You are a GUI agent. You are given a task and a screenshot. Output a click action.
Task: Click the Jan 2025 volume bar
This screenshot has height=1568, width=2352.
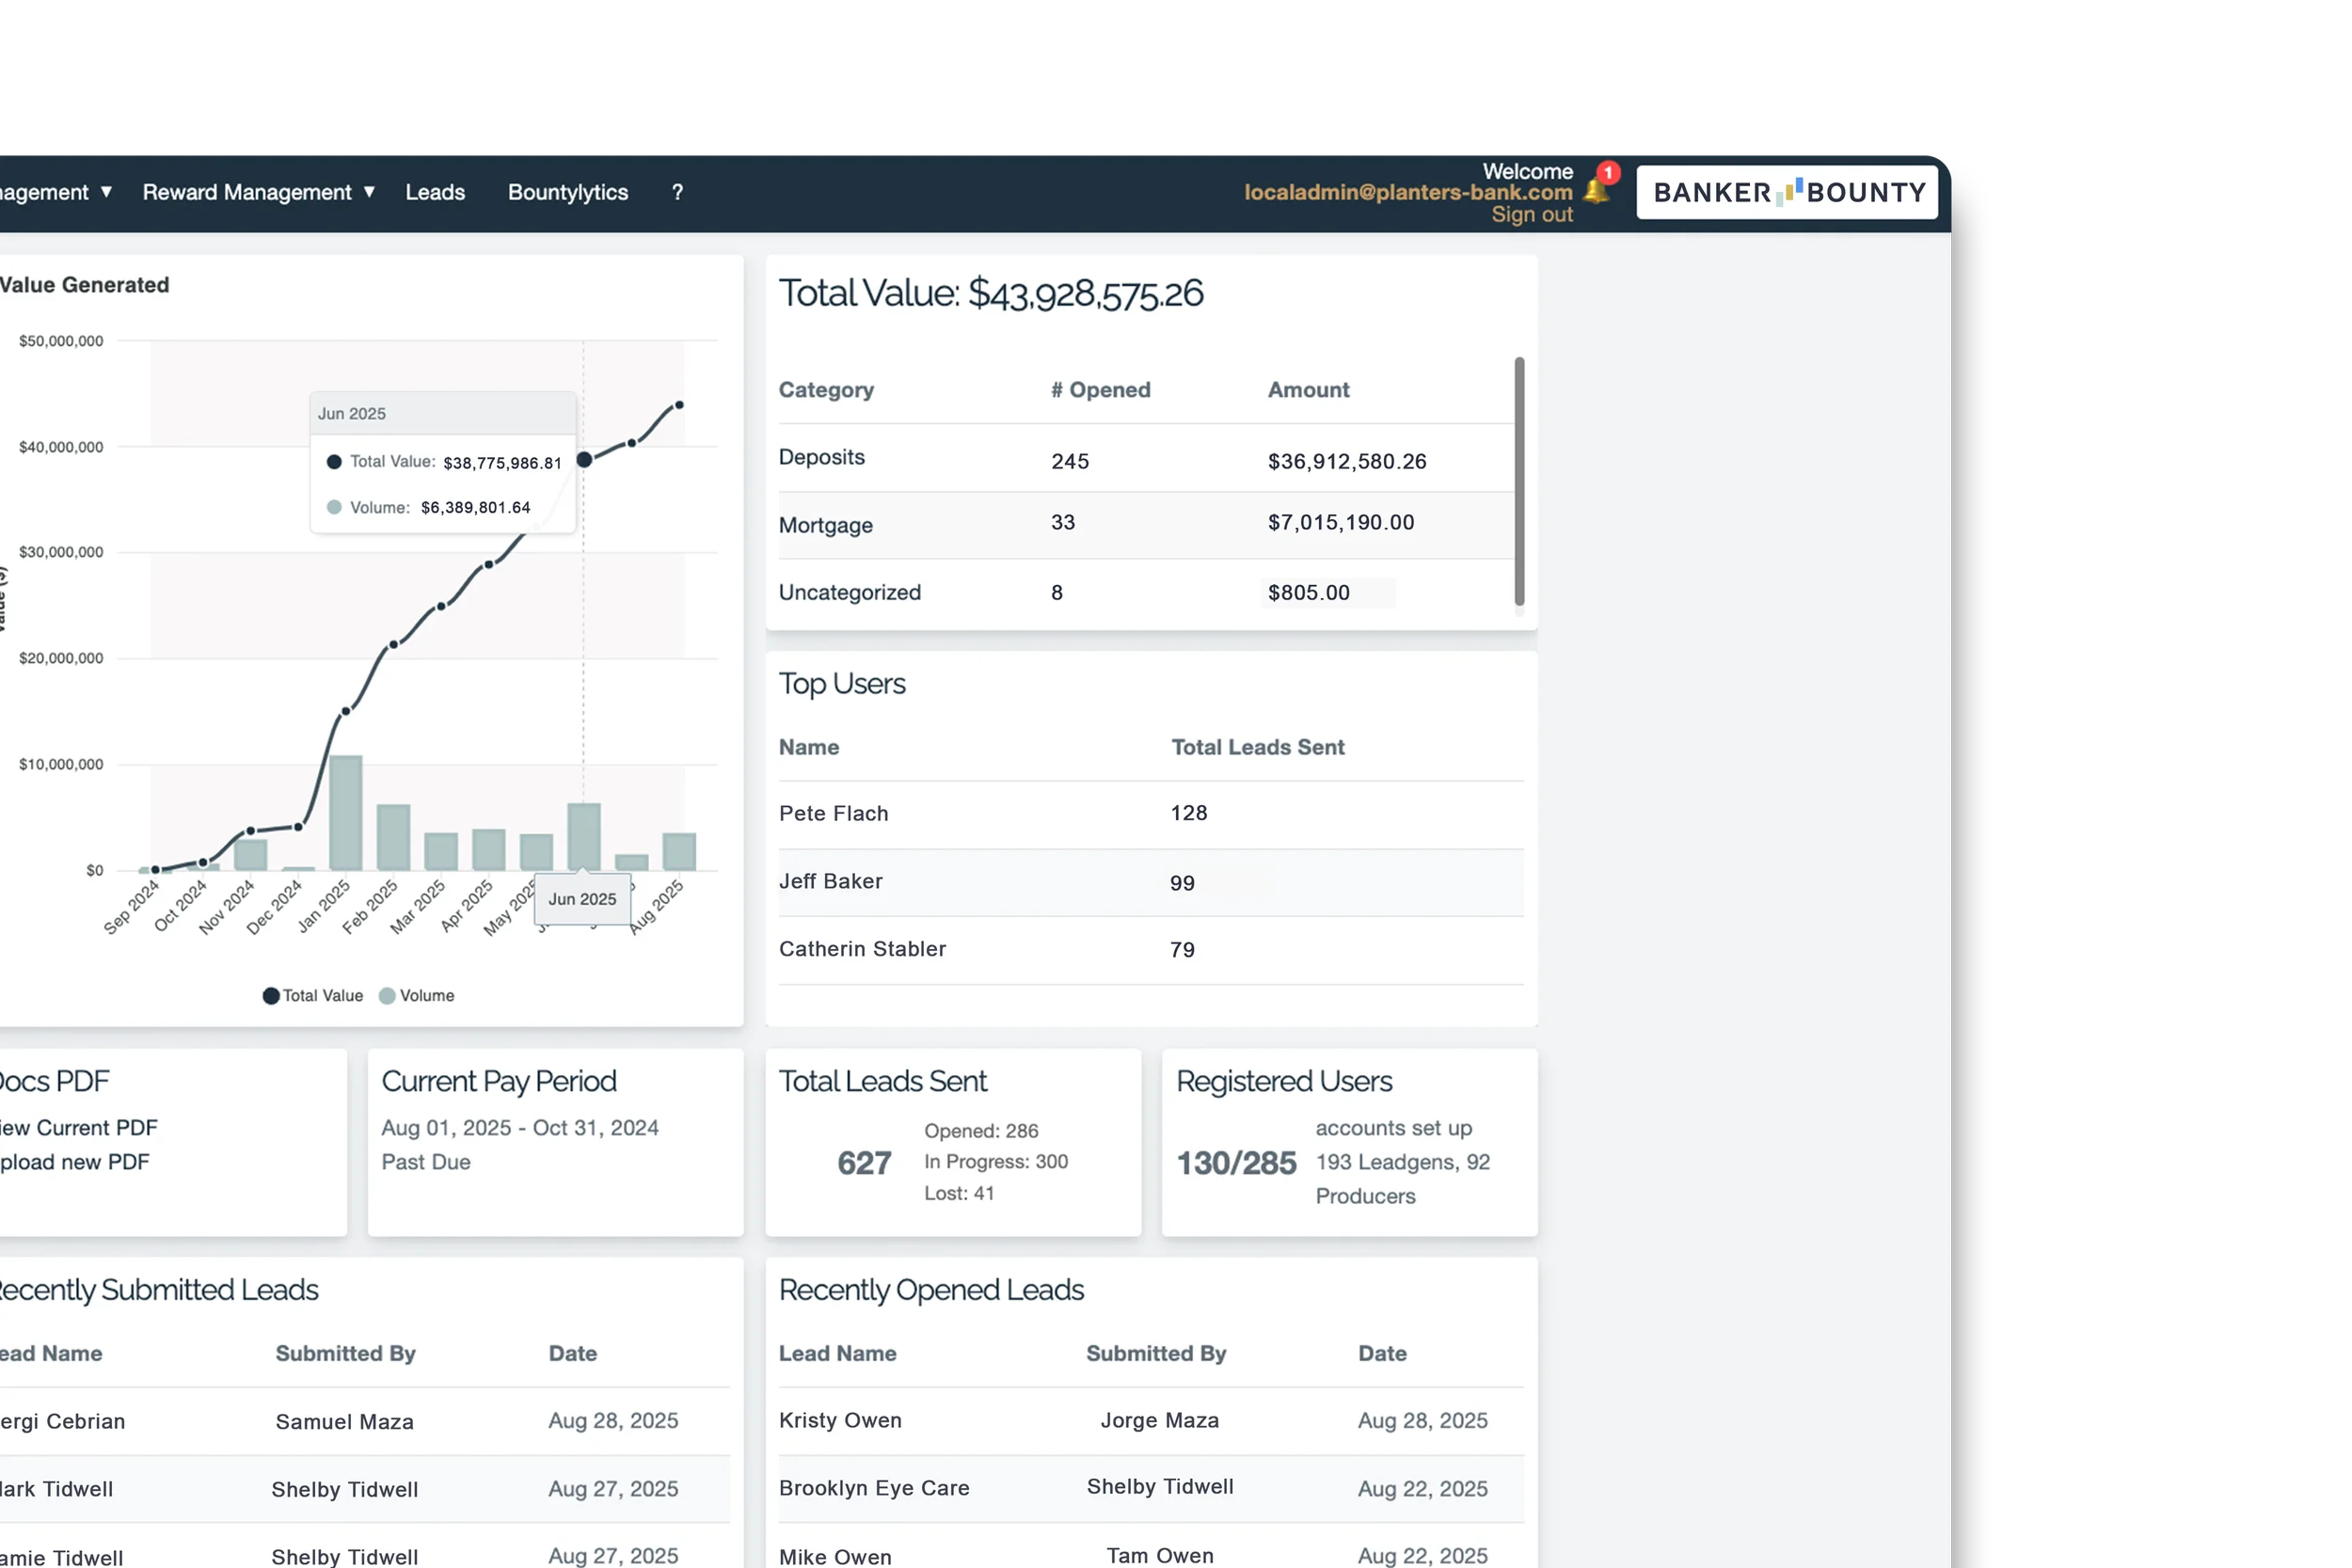(x=345, y=812)
